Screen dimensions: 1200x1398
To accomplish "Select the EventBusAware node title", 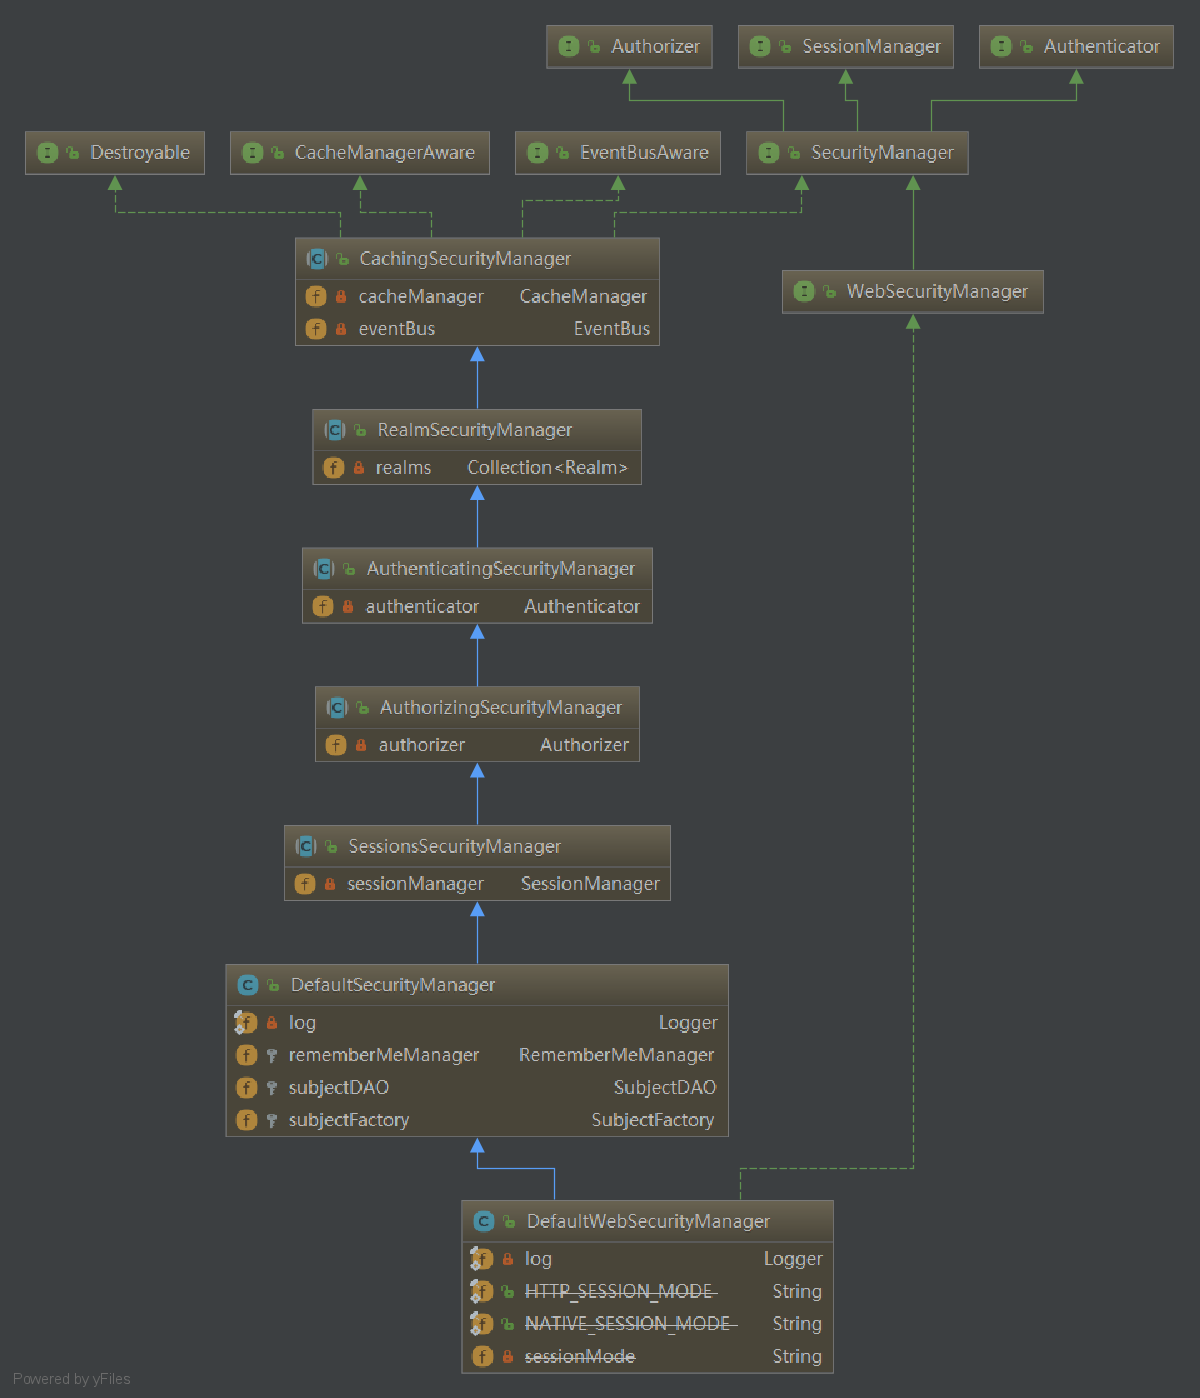I will coord(644,152).
